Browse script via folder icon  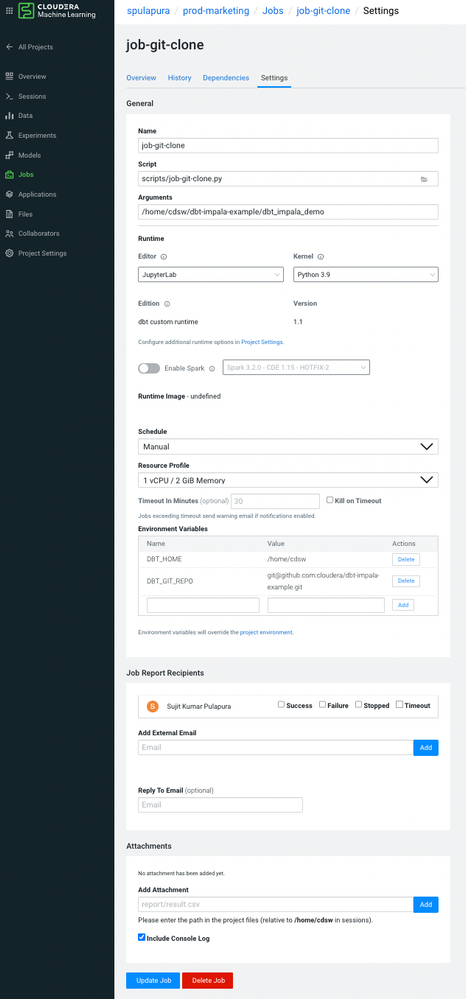pyautogui.click(x=424, y=179)
